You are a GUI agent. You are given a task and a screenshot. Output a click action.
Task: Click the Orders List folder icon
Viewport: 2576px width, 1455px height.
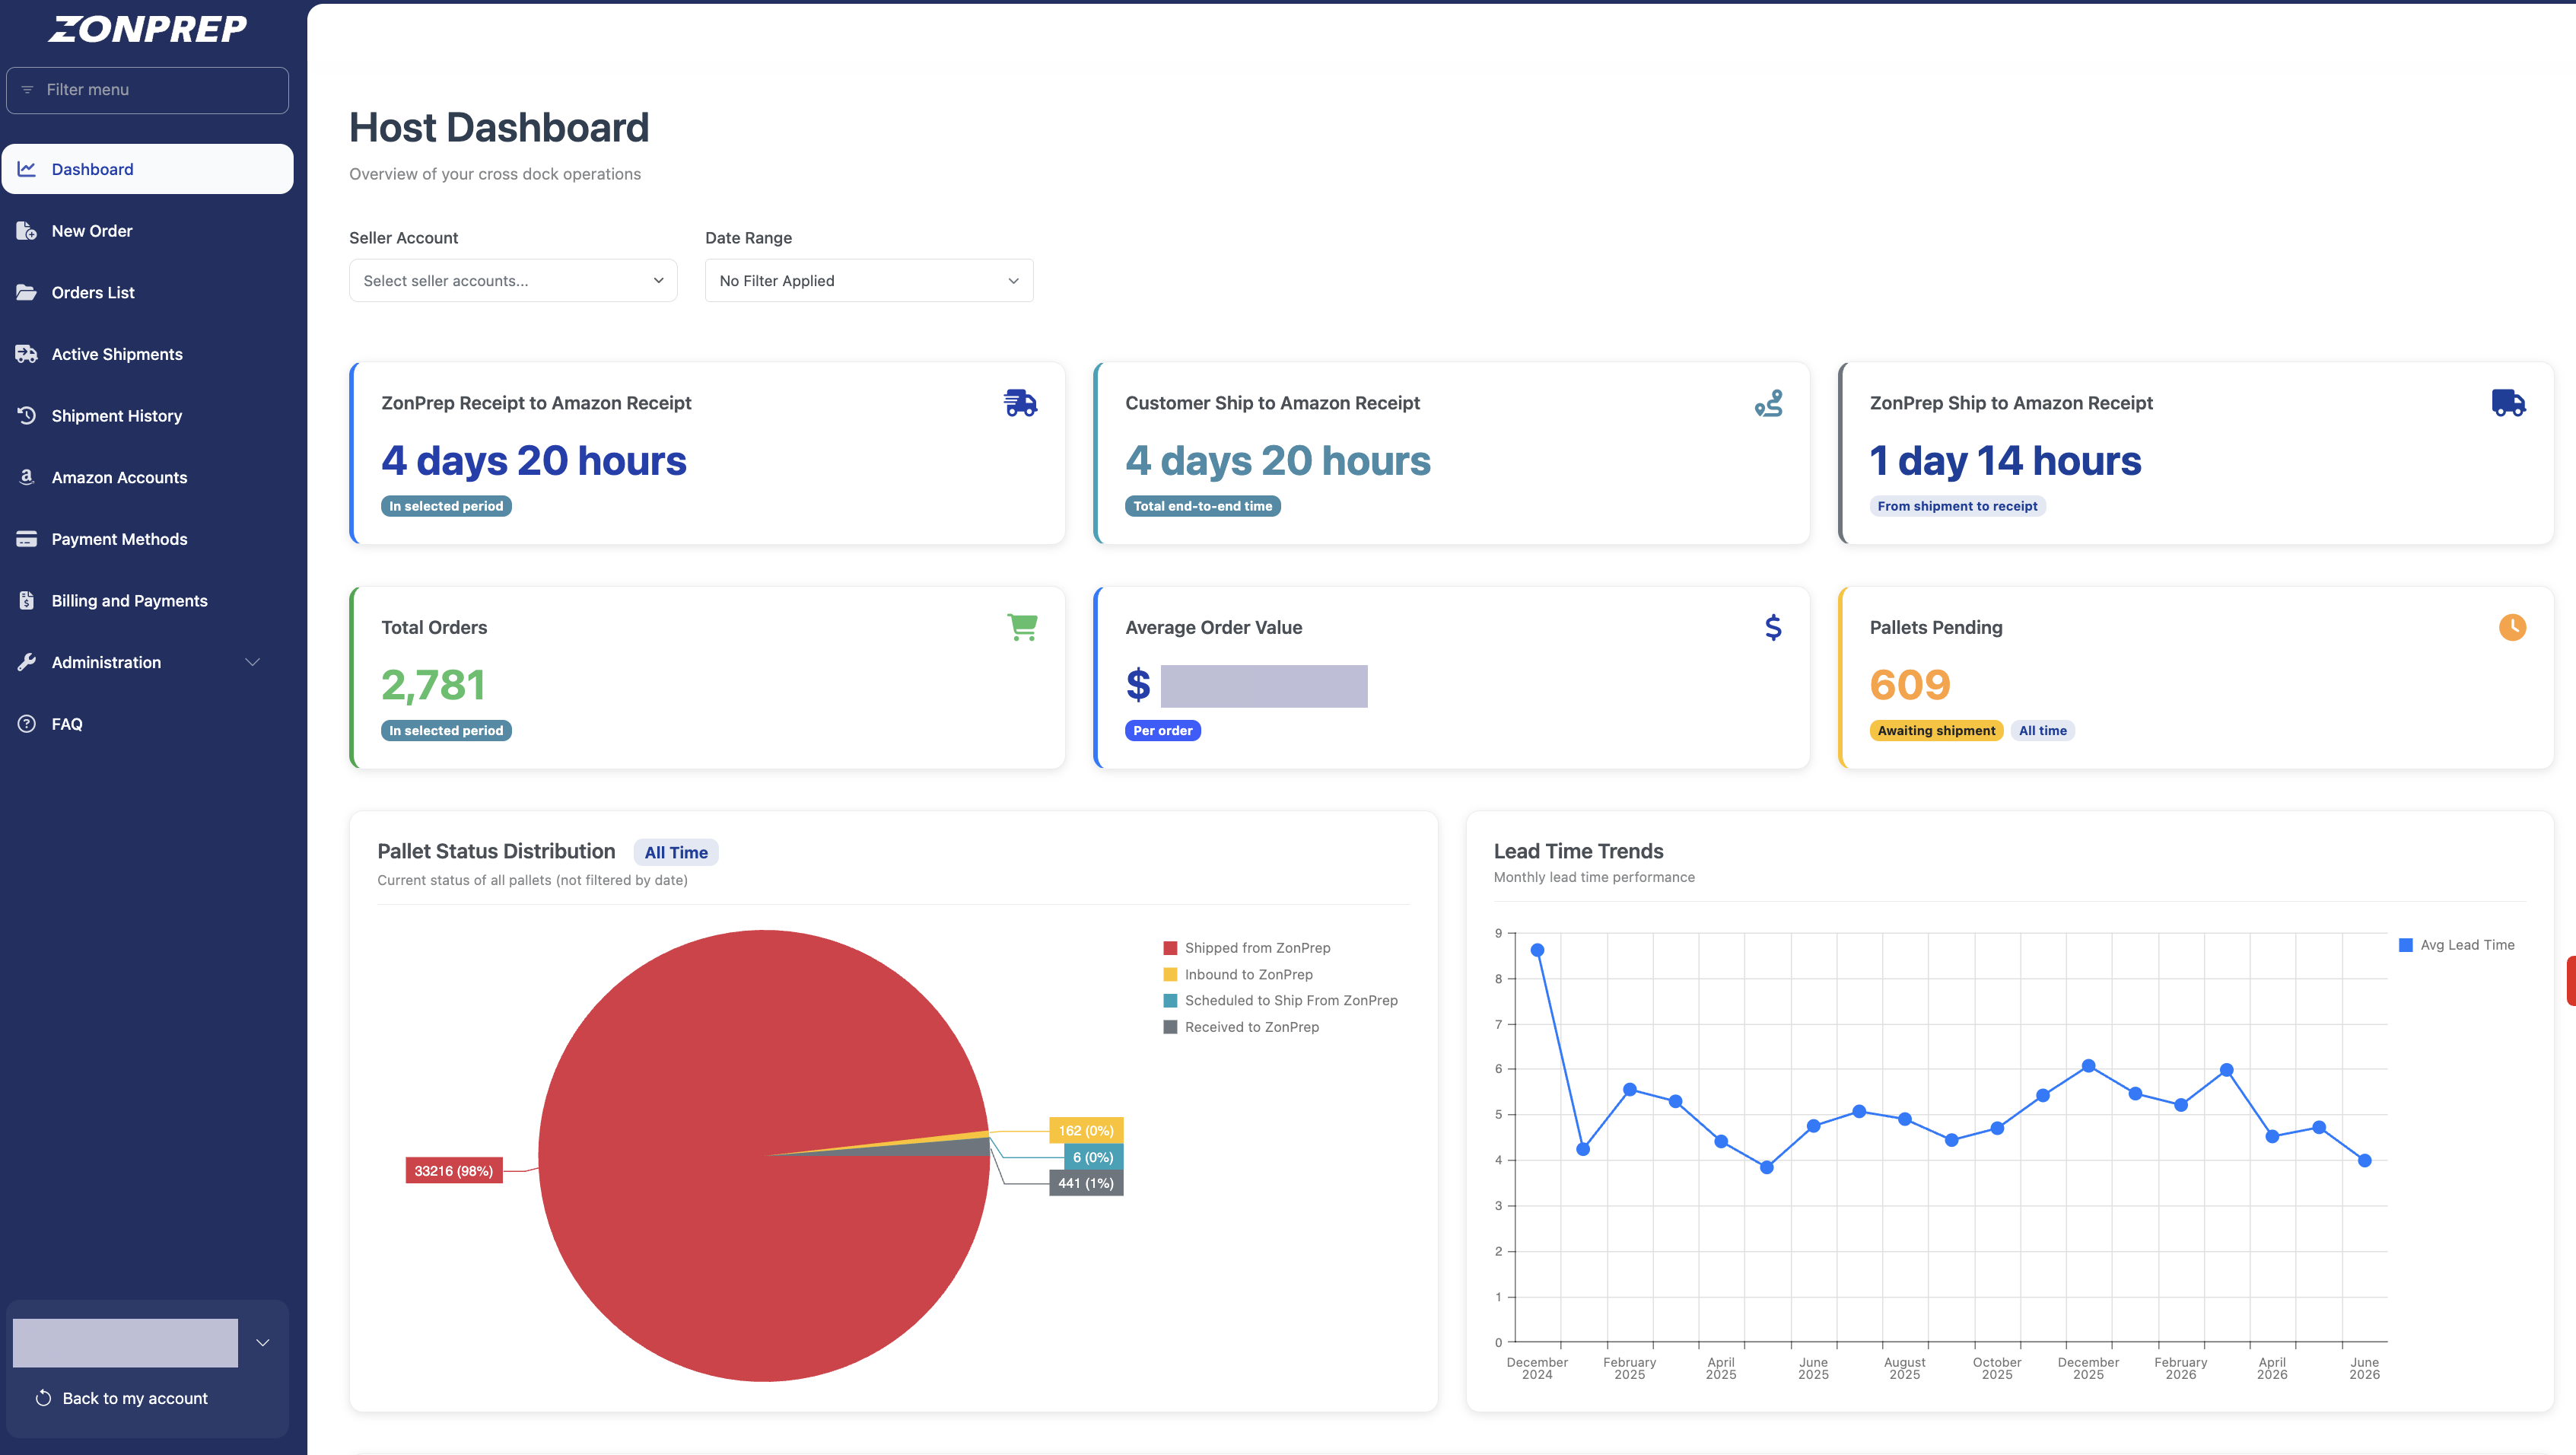(x=27, y=292)
